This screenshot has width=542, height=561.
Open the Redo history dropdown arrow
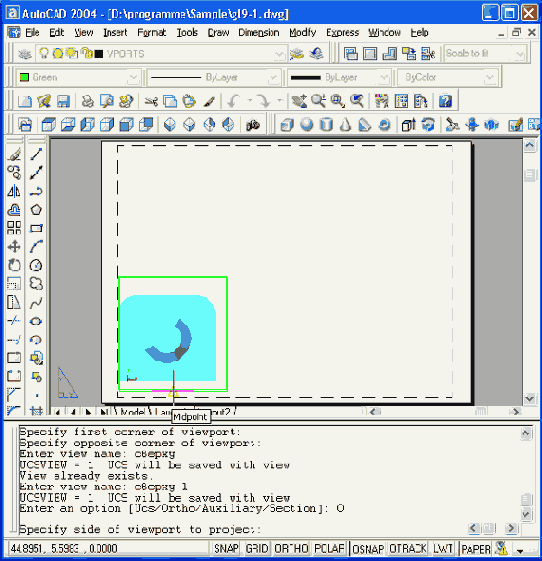pyautogui.click(x=280, y=102)
